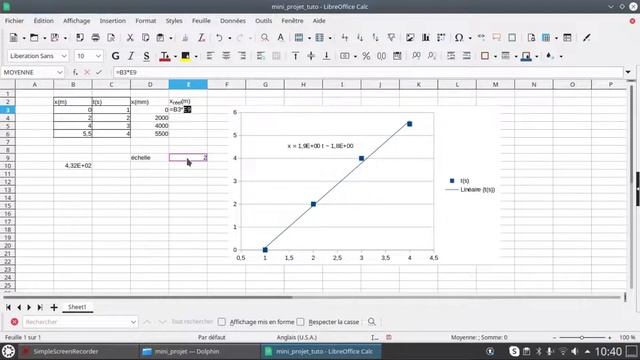Click the AutoFilter funnel icon

391,38
